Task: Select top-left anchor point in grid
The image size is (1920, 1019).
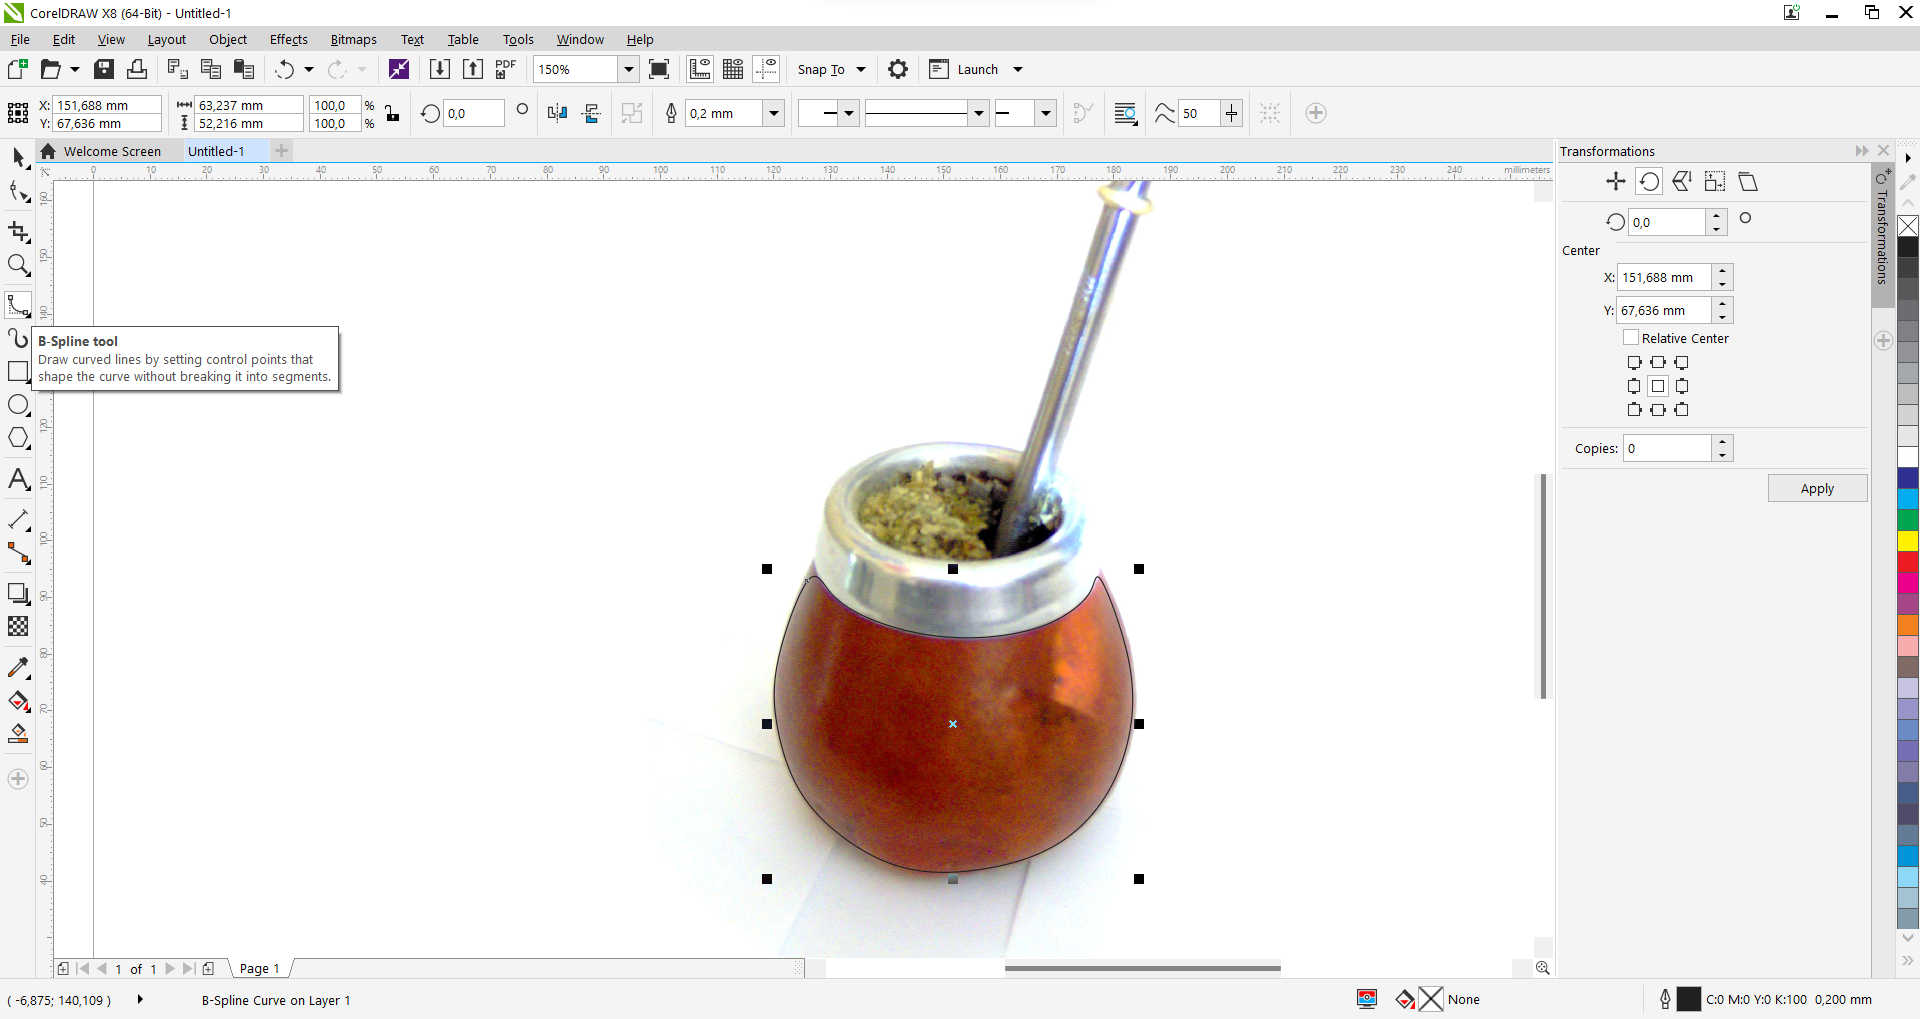Action: [1634, 362]
